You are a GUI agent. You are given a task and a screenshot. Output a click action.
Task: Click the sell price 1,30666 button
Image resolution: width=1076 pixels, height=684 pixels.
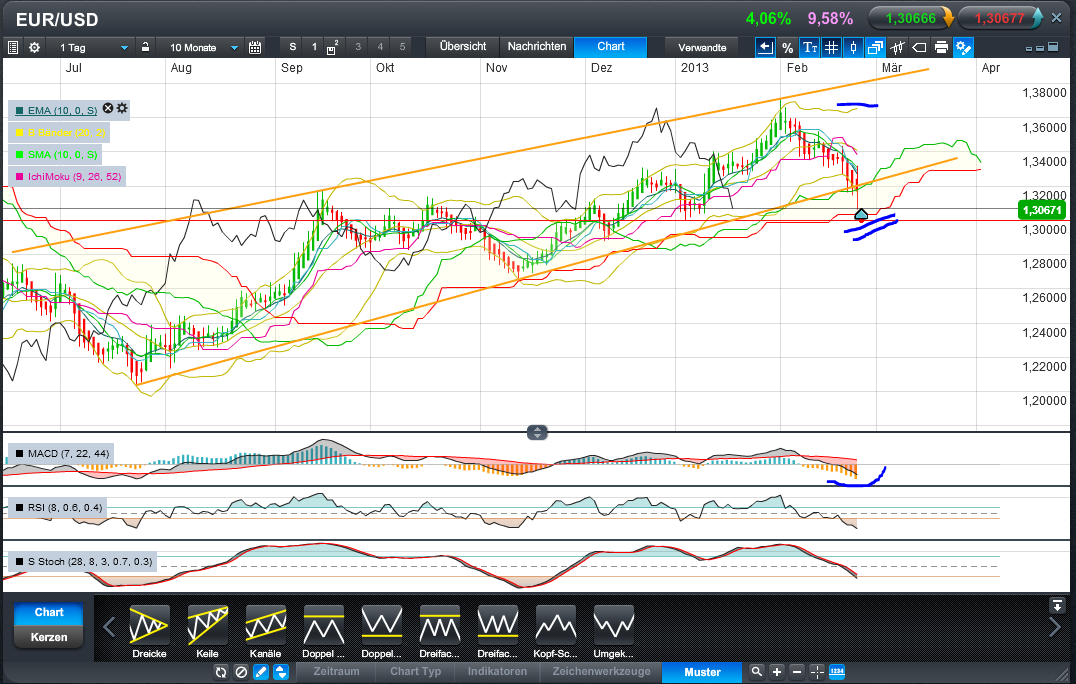[x=911, y=18]
